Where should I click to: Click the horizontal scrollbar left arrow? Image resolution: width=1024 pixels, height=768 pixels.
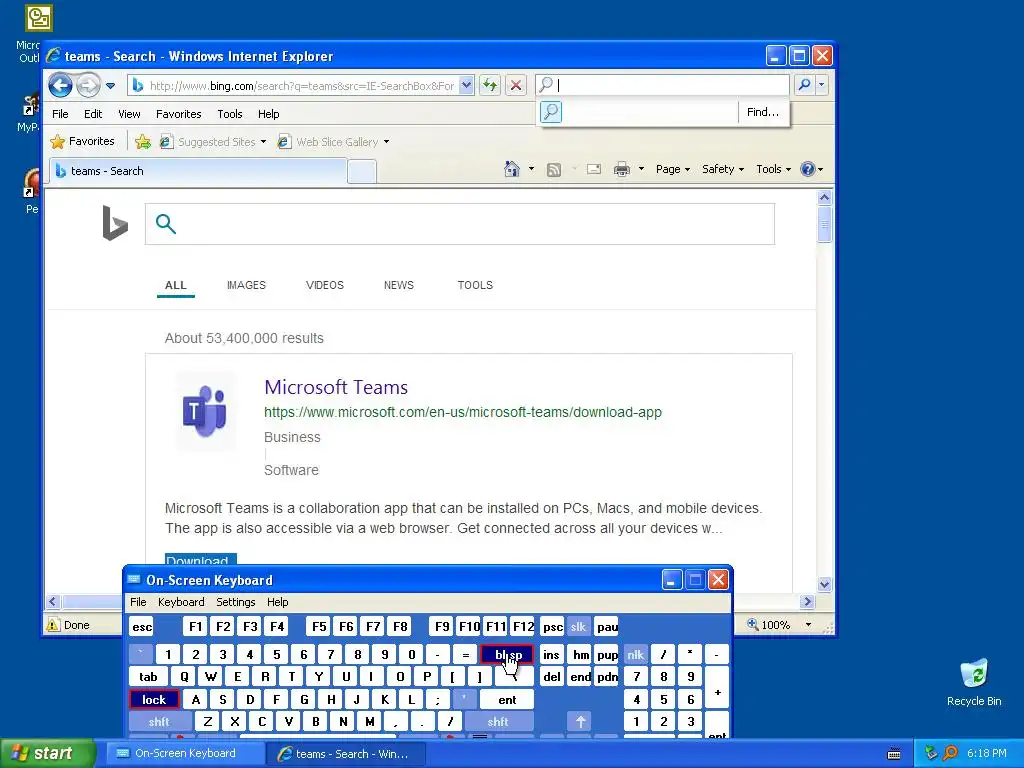(x=53, y=601)
